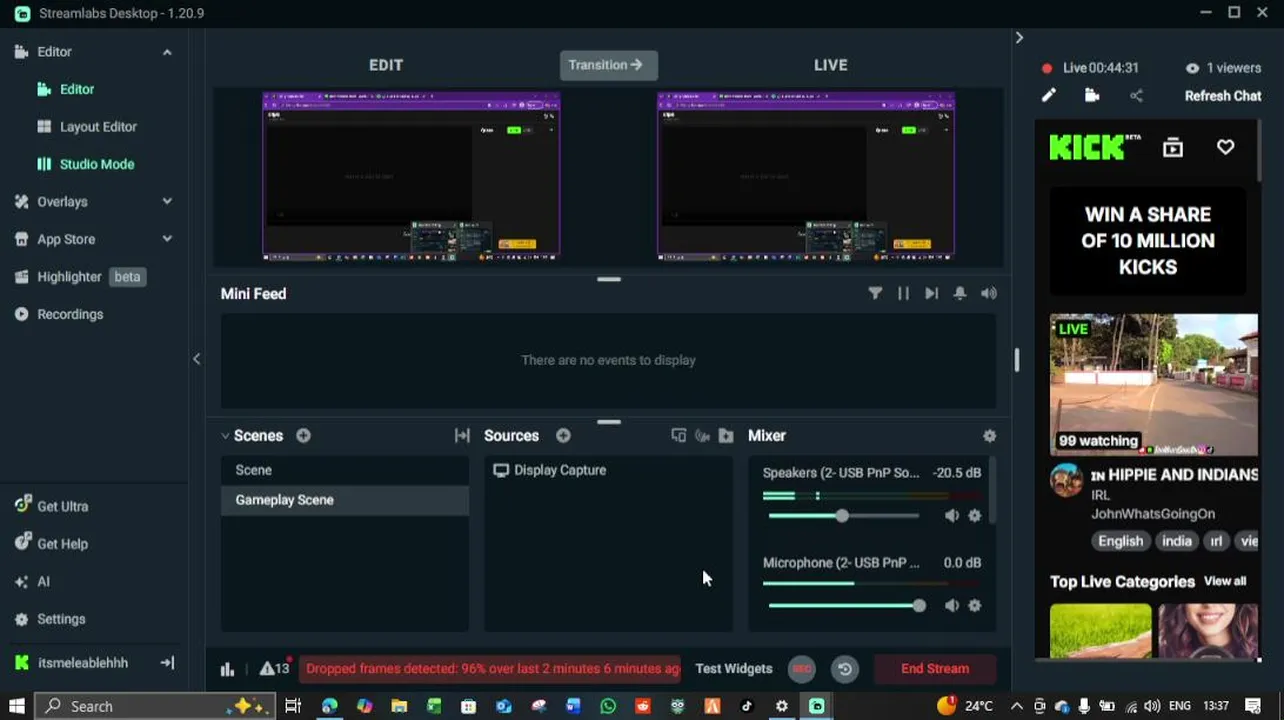This screenshot has width=1284, height=720.
Task: Collapse the Scenes panel chevron
Action: point(225,436)
